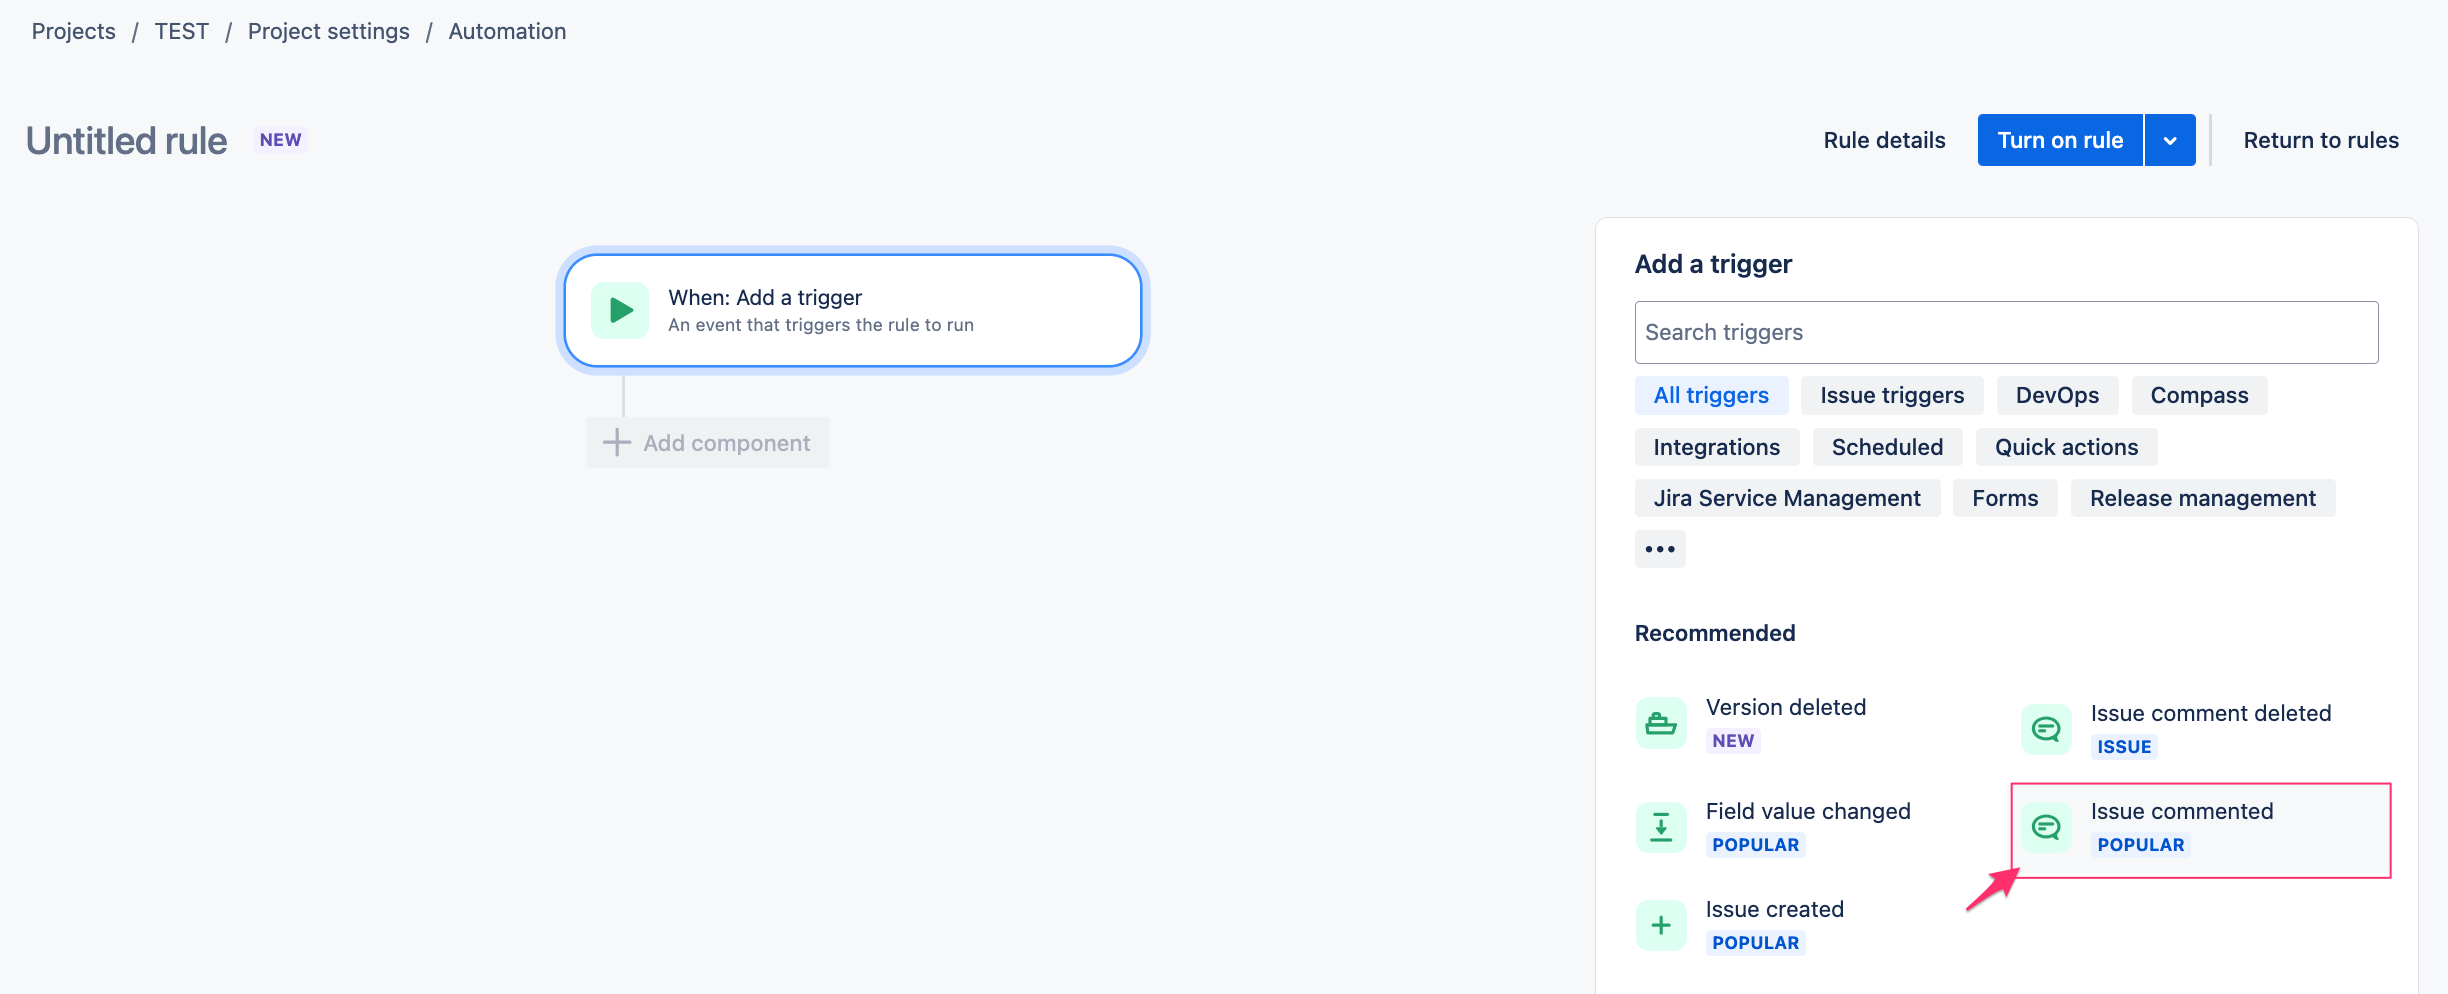2448x994 pixels.
Task: Switch to the Scheduled triggers category
Action: pos(1886,447)
